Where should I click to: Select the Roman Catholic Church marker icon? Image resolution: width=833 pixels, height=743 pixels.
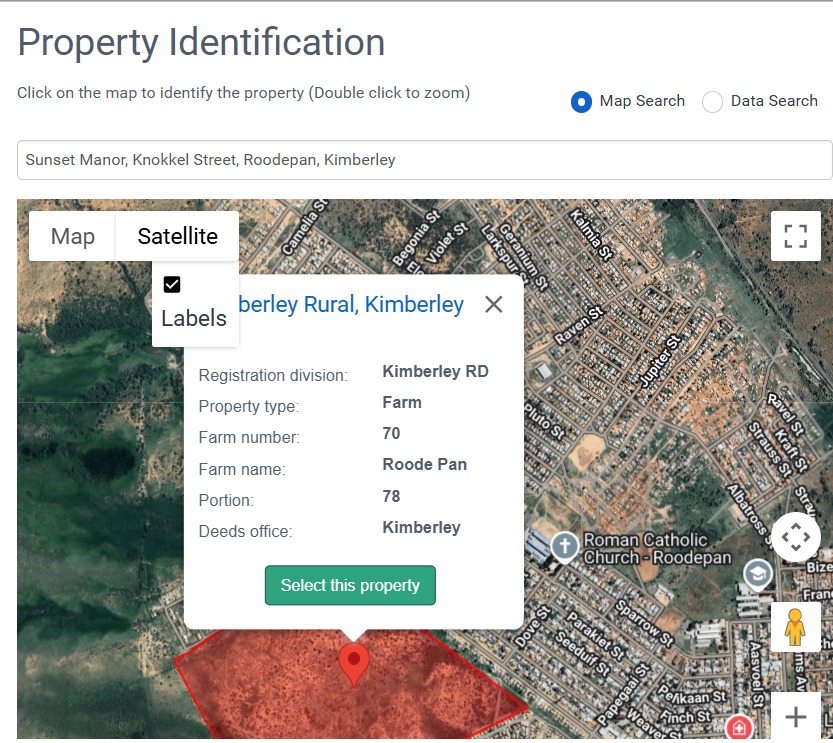(x=565, y=547)
